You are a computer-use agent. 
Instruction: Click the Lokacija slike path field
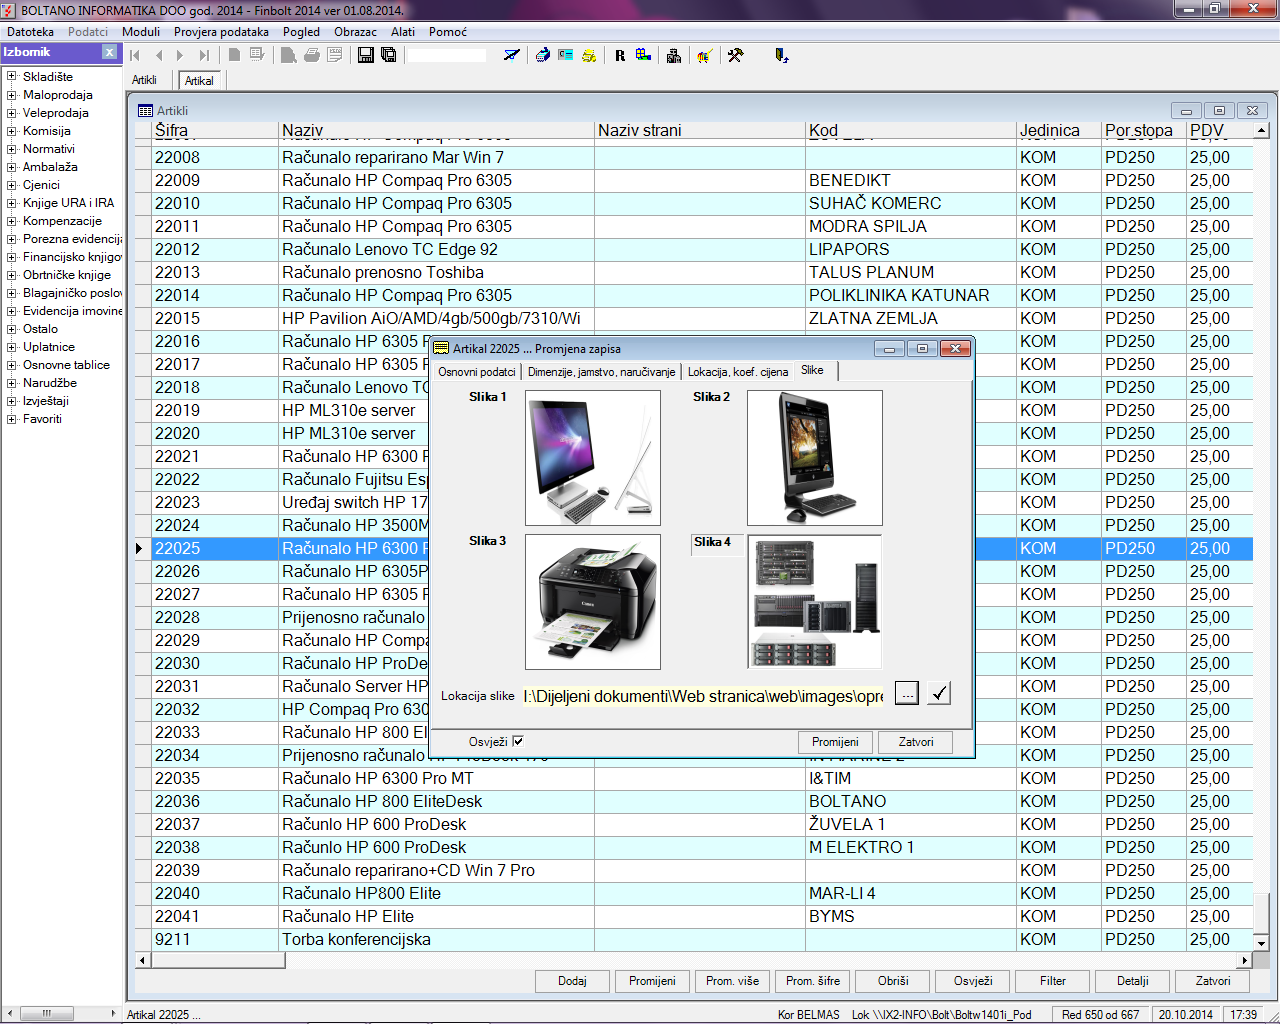pos(703,696)
